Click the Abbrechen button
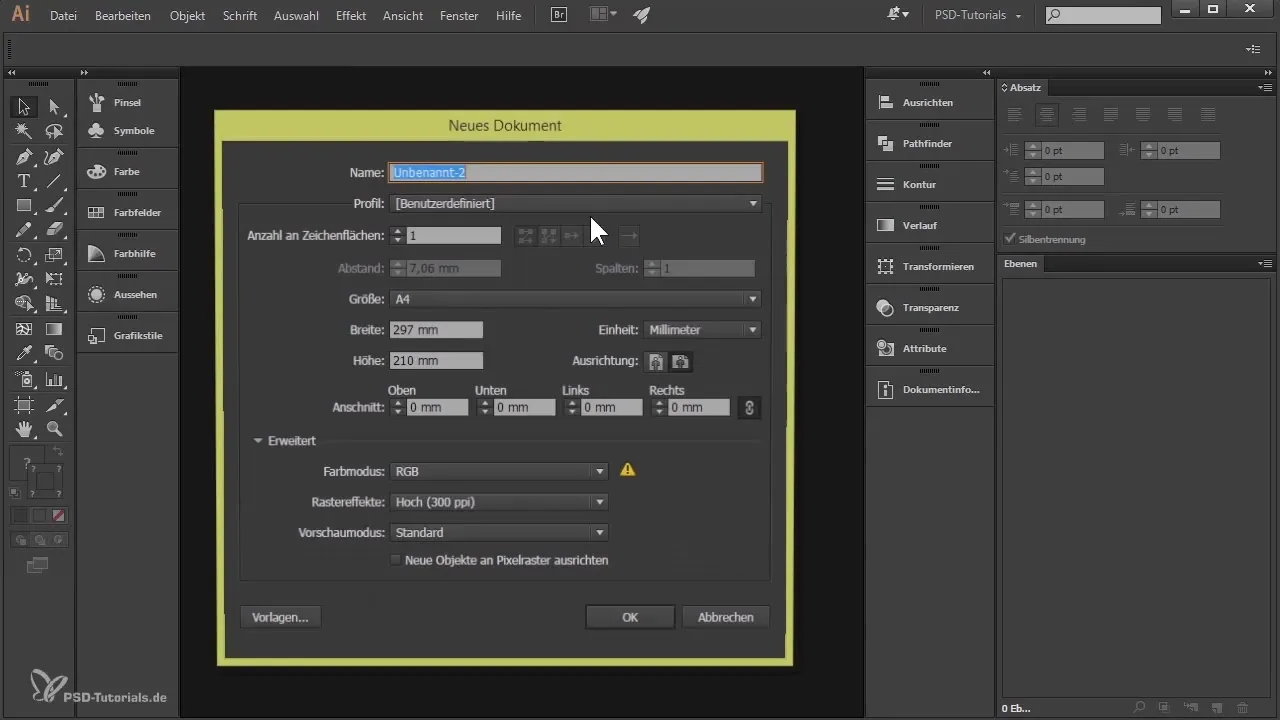The image size is (1280, 720). tap(726, 617)
